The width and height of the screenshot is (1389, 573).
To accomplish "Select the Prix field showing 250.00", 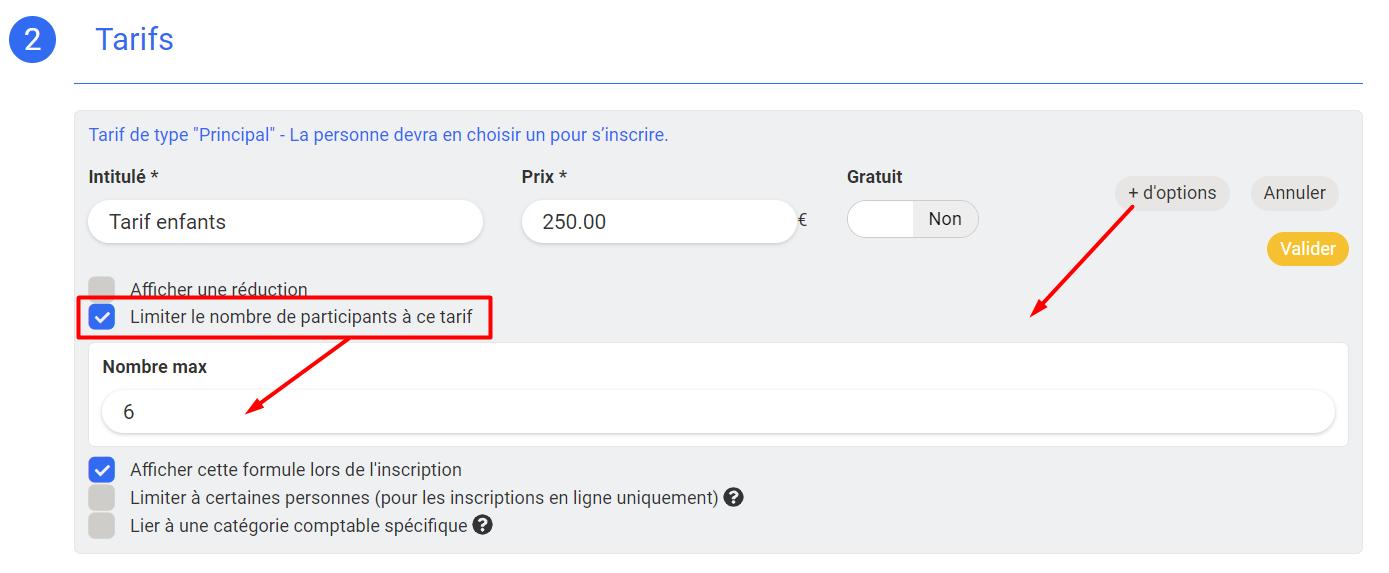I will (x=659, y=222).
